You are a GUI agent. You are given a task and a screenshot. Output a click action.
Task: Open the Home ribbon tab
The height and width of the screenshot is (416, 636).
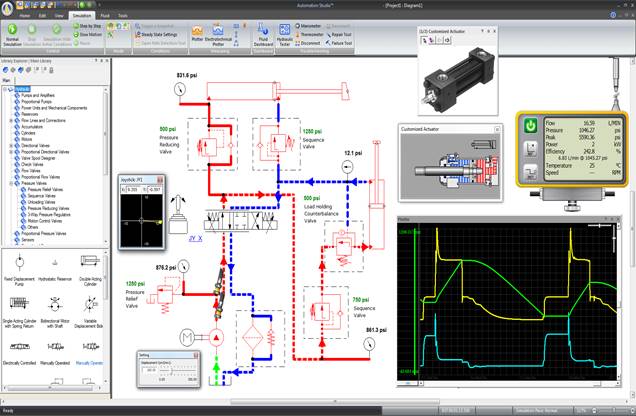coord(18,16)
